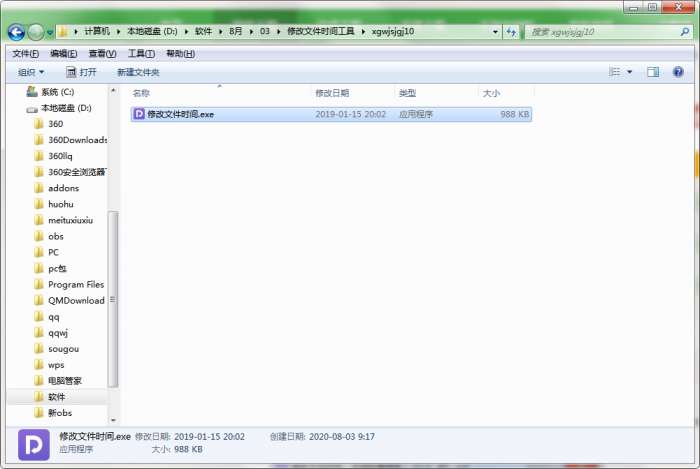Click the 2019-01-15 20:02 date cell

(x=350, y=114)
